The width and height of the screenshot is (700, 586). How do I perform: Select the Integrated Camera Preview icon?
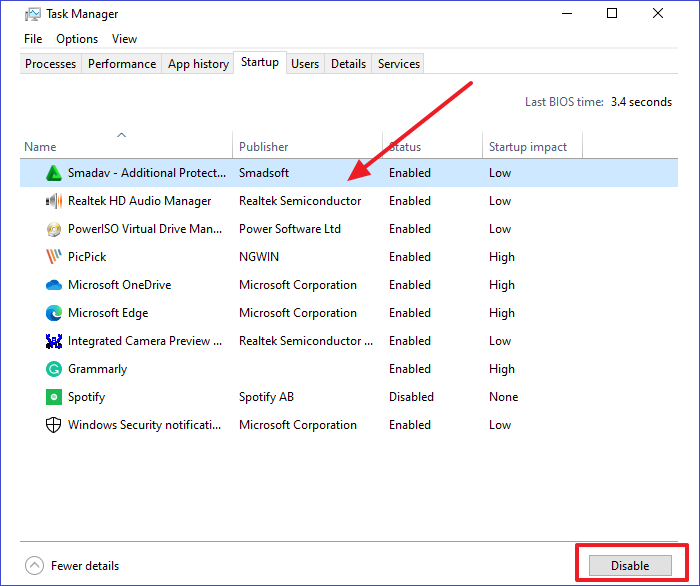pos(54,341)
